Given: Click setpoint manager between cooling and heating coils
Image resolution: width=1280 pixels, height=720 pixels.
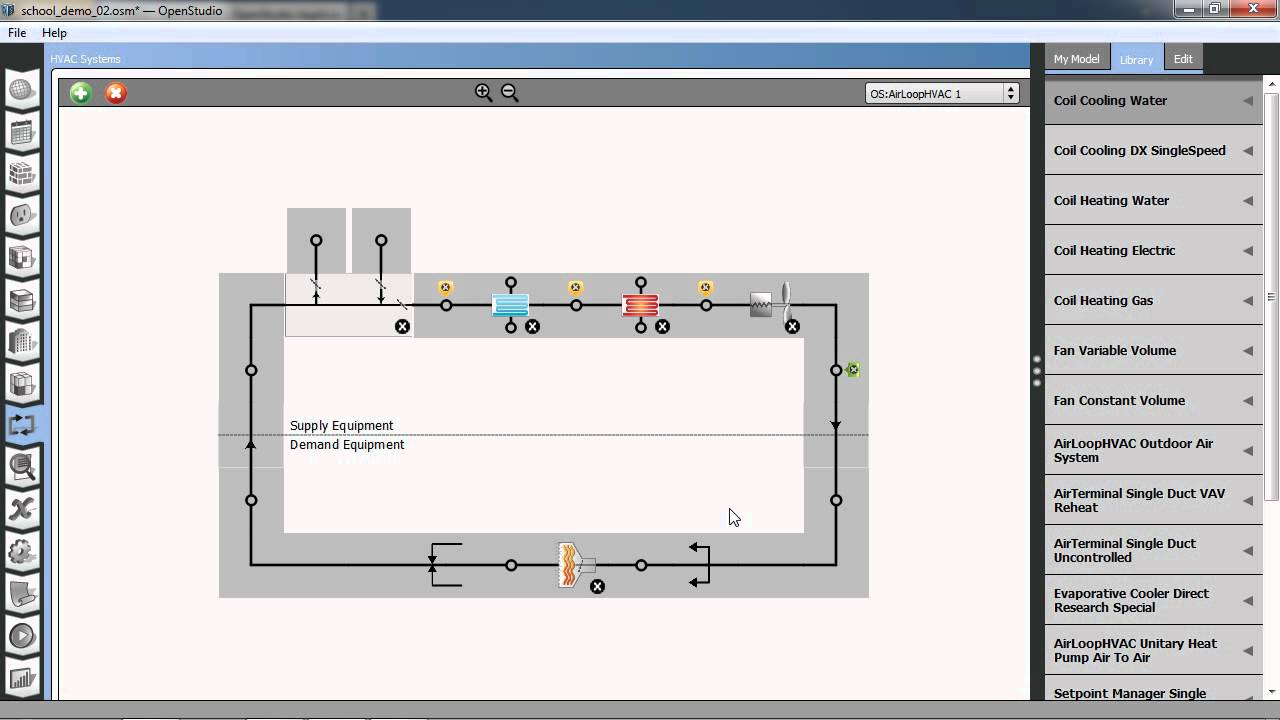Looking at the screenshot, I should coord(576,288).
